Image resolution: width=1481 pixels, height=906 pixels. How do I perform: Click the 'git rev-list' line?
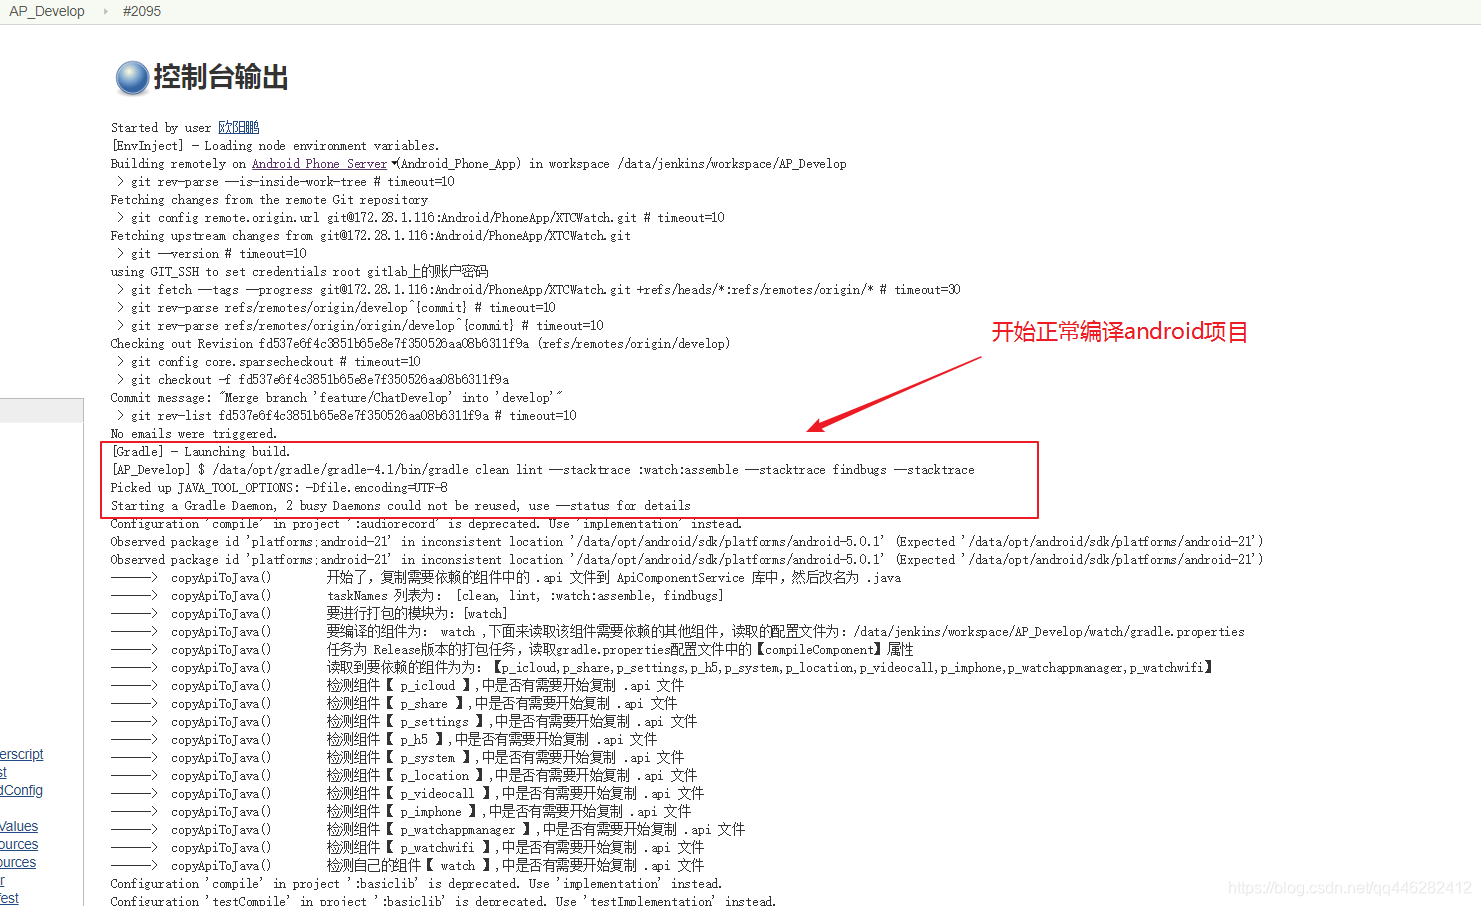346,416
